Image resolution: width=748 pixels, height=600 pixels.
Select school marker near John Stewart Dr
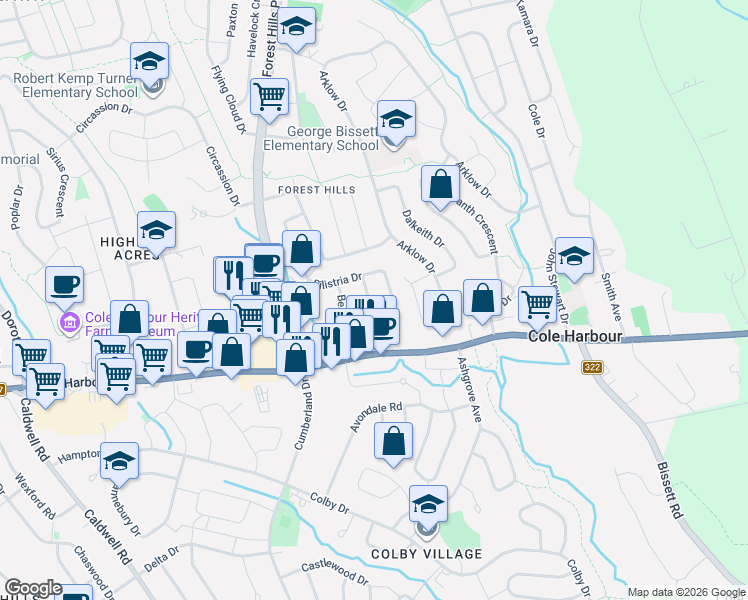pyautogui.click(x=574, y=259)
